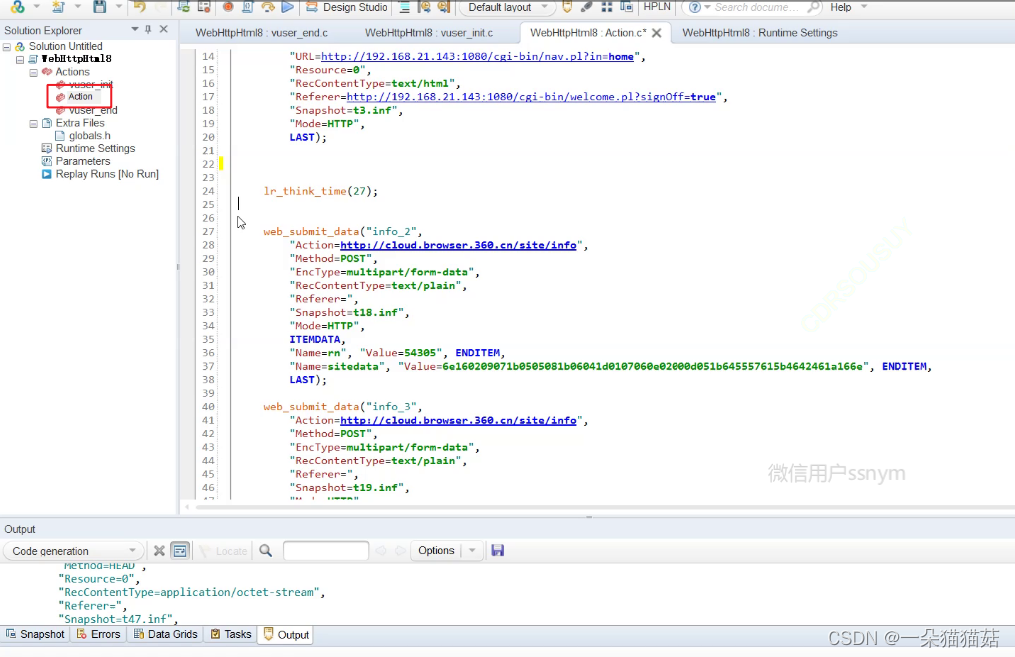Viewport: 1015px width, 657px height.
Task: Pin the Solution Explorer pane
Action: pyautogui.click(x=148, y=29)
